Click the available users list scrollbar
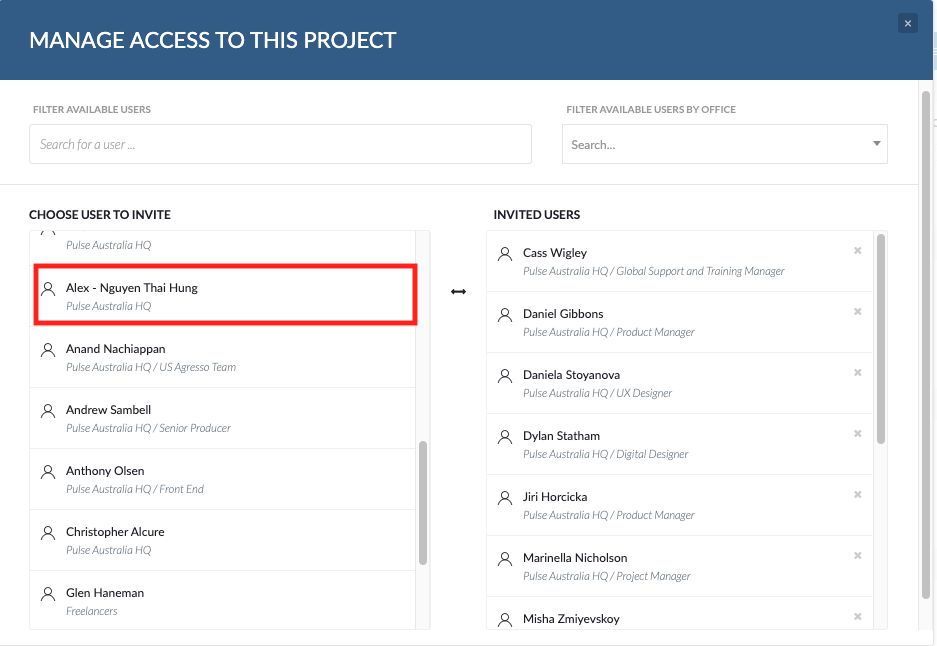Viewport: 937px width, 646px height. pos(423,503)
